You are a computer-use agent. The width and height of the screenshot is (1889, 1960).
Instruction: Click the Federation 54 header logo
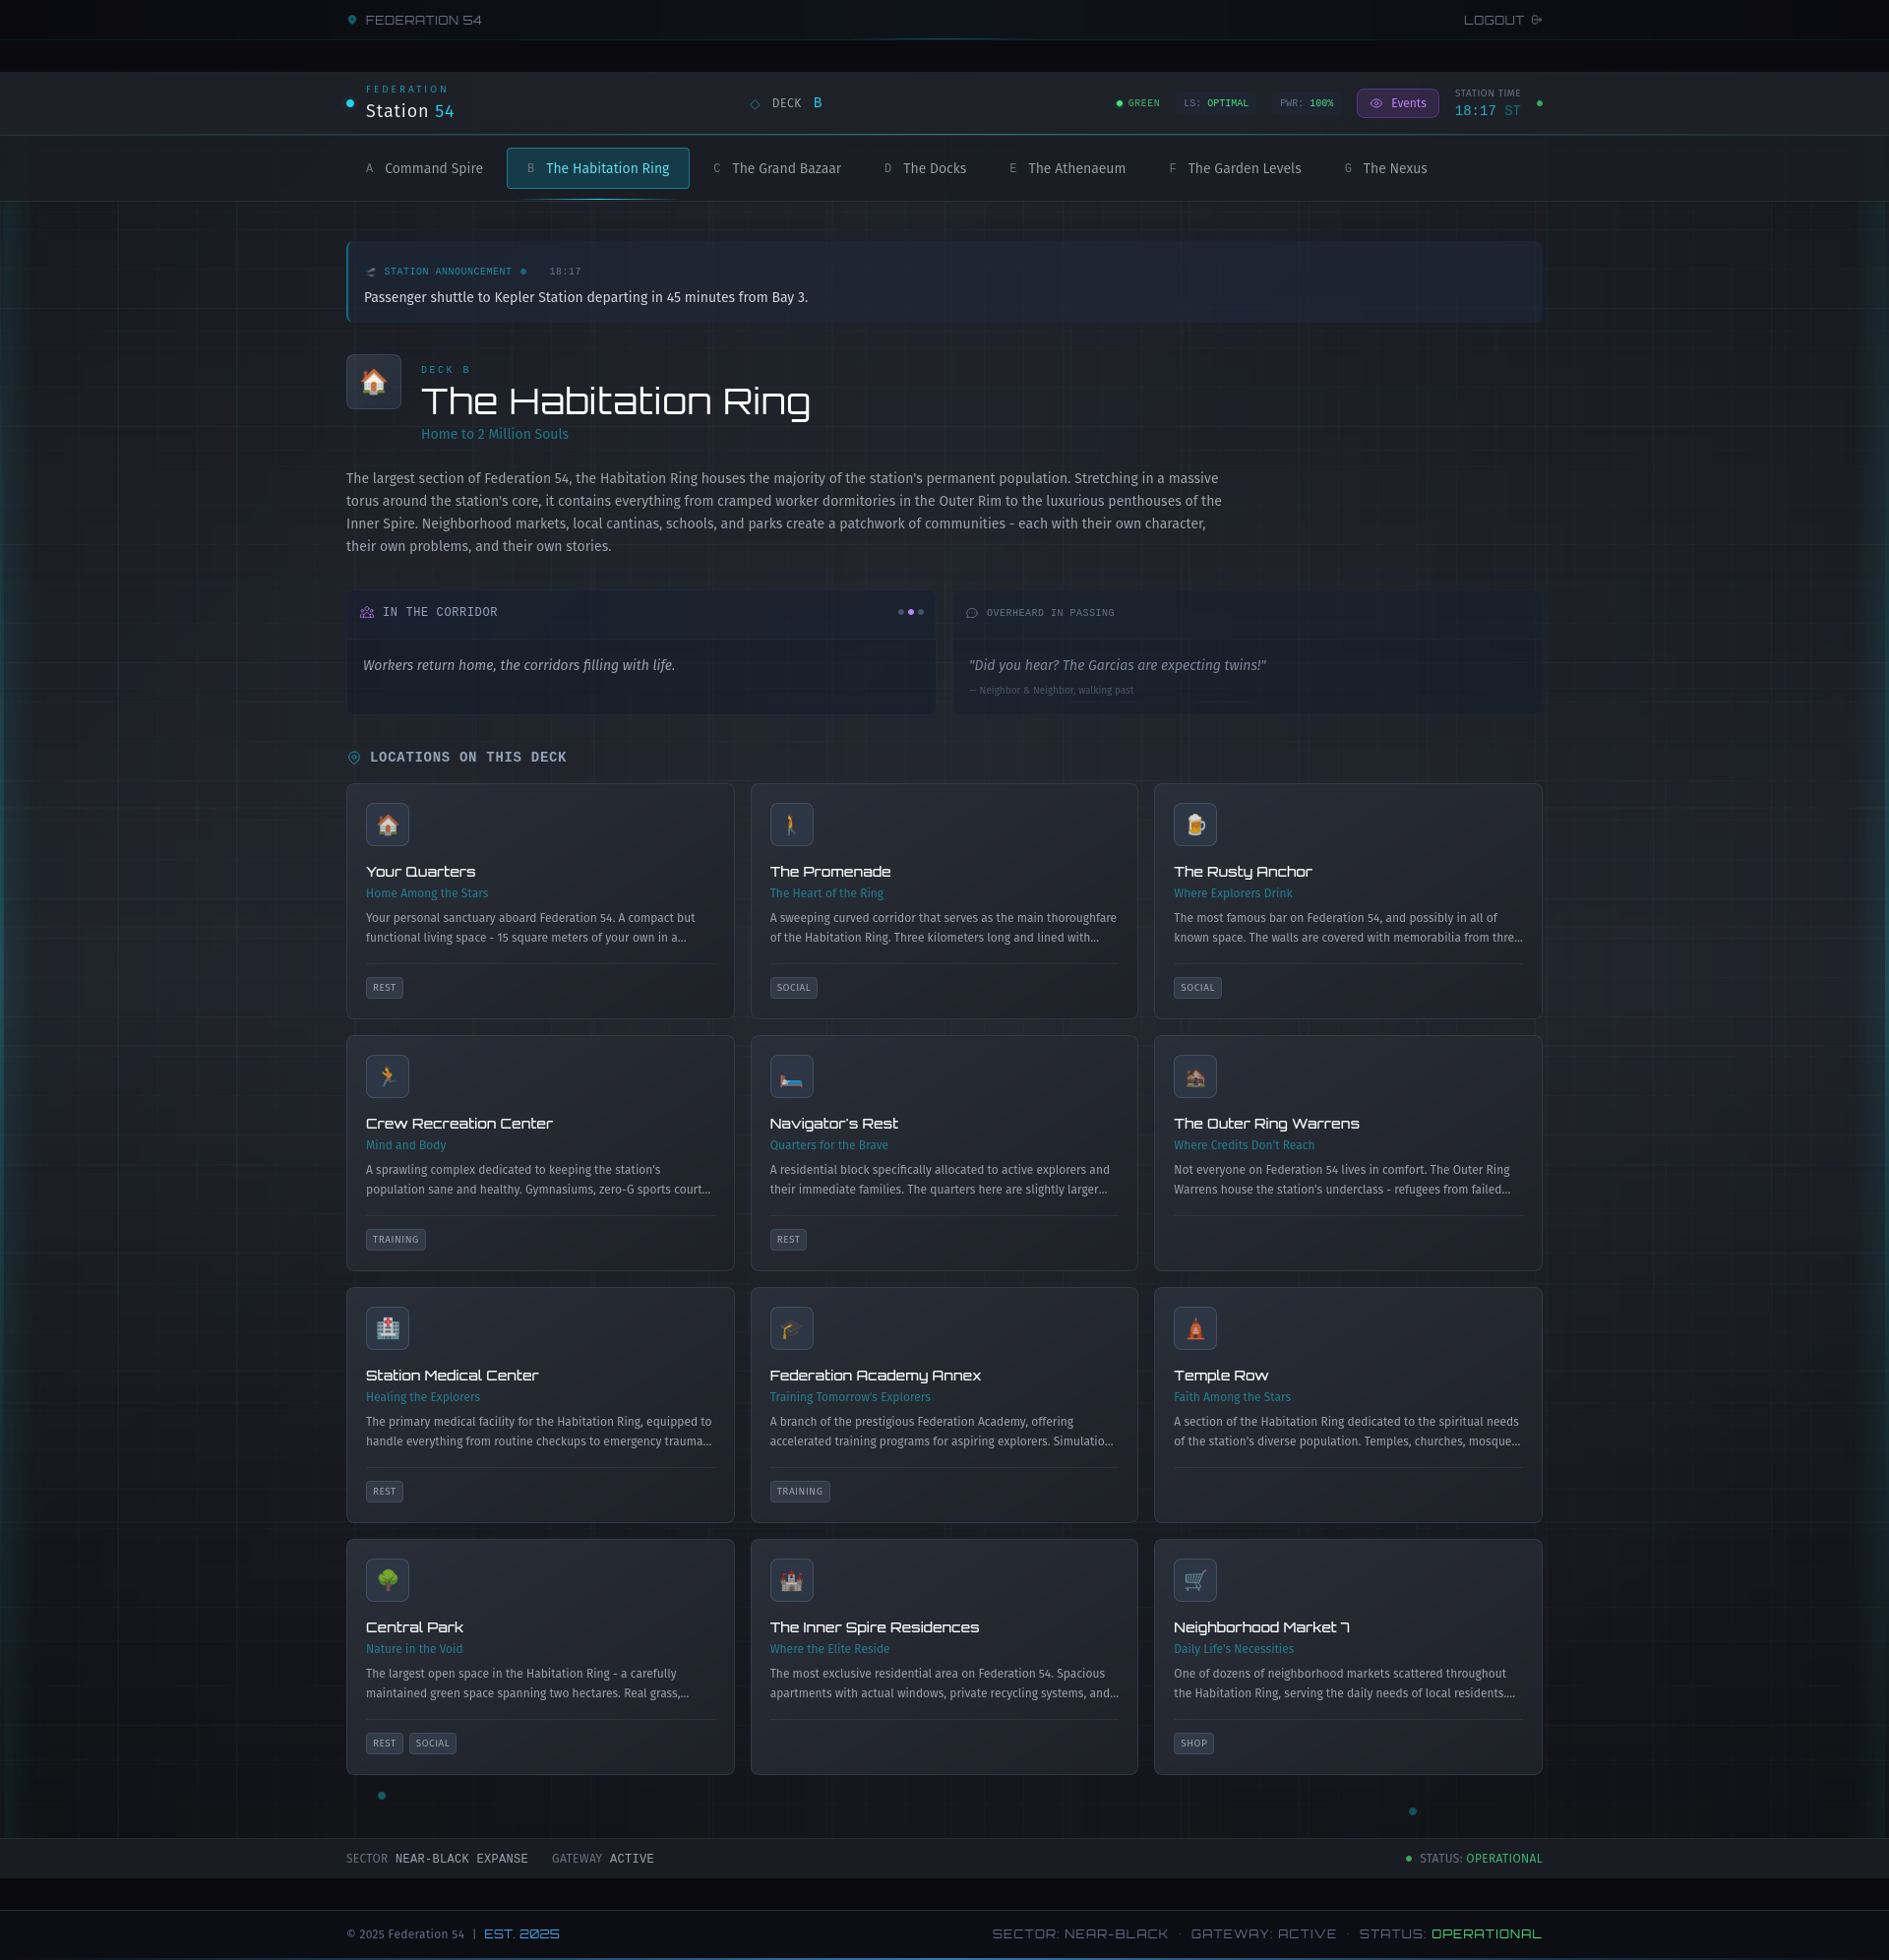coord(414,20)
